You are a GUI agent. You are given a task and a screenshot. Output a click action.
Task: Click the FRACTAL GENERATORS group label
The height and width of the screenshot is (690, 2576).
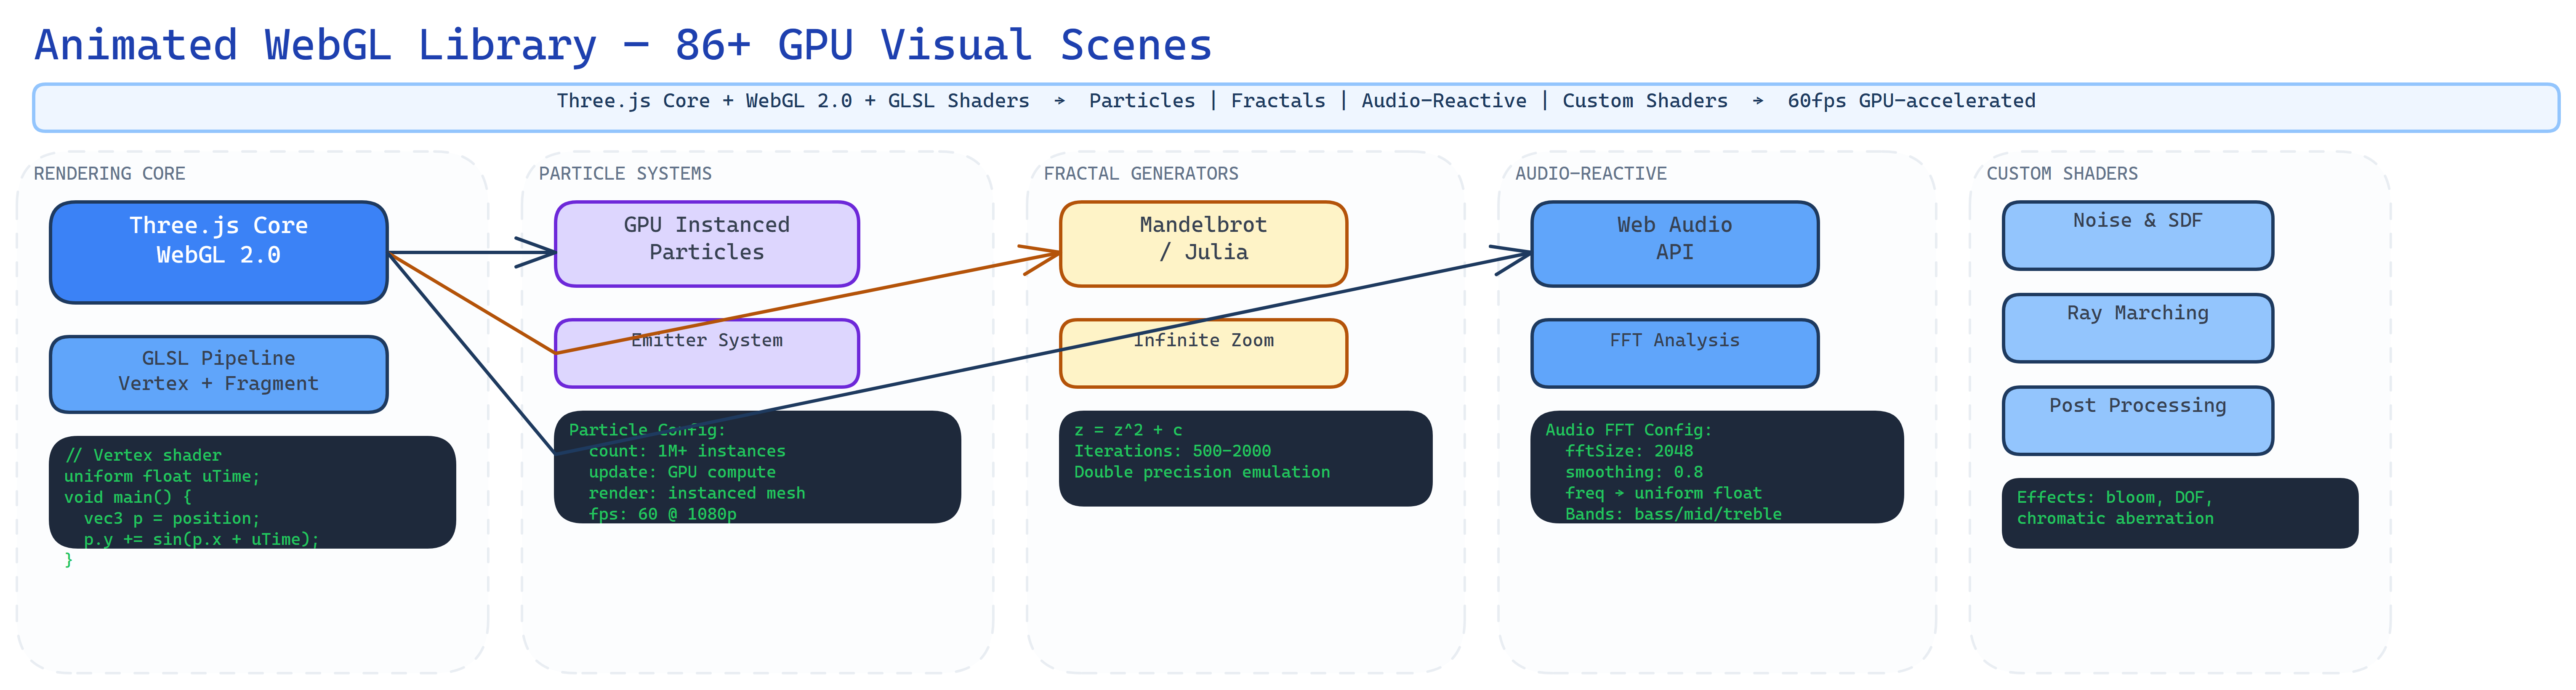pos(1141,174)
